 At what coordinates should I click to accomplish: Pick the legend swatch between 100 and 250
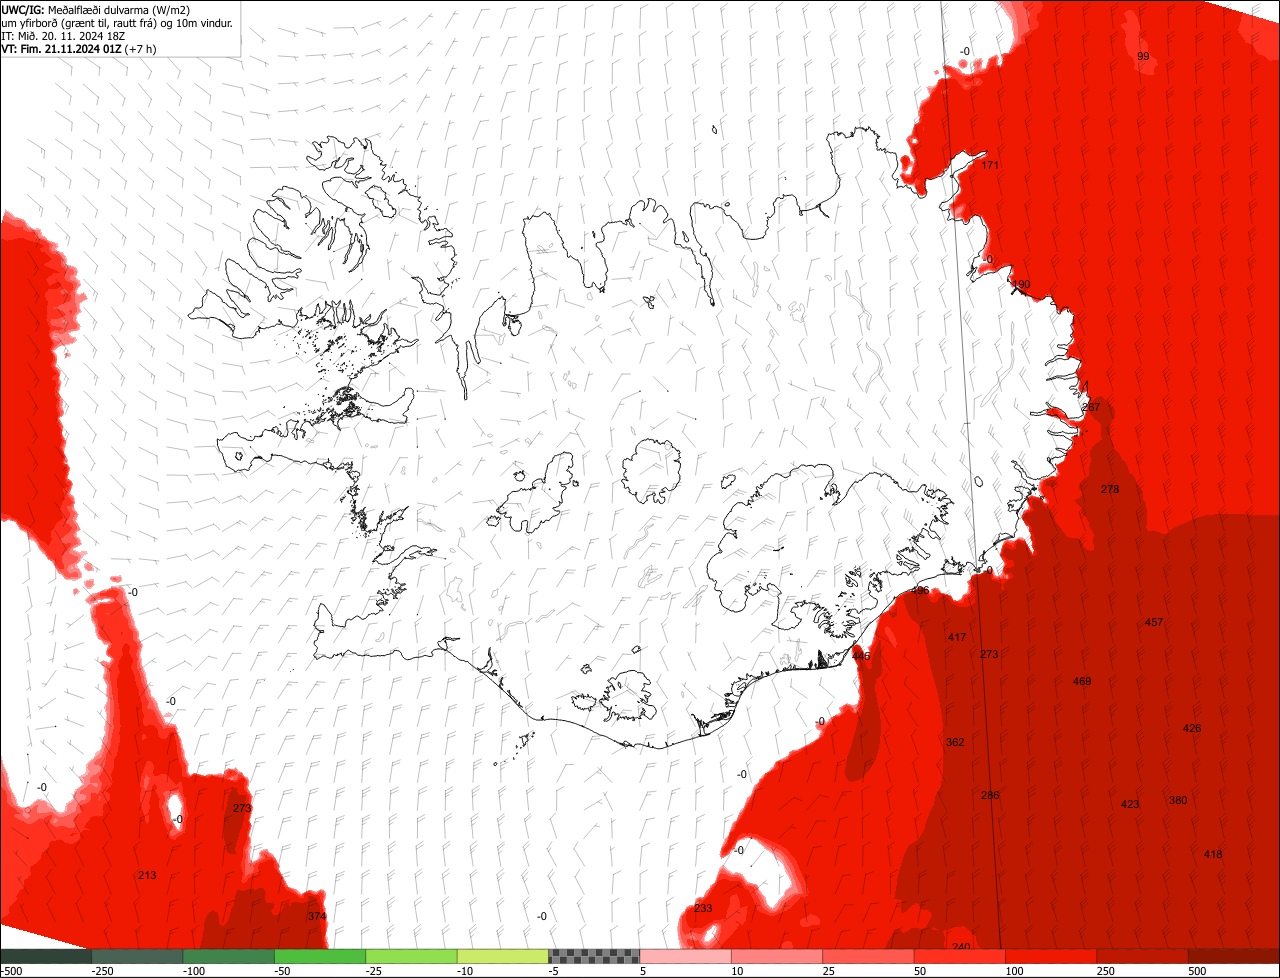coord(1052,956)
